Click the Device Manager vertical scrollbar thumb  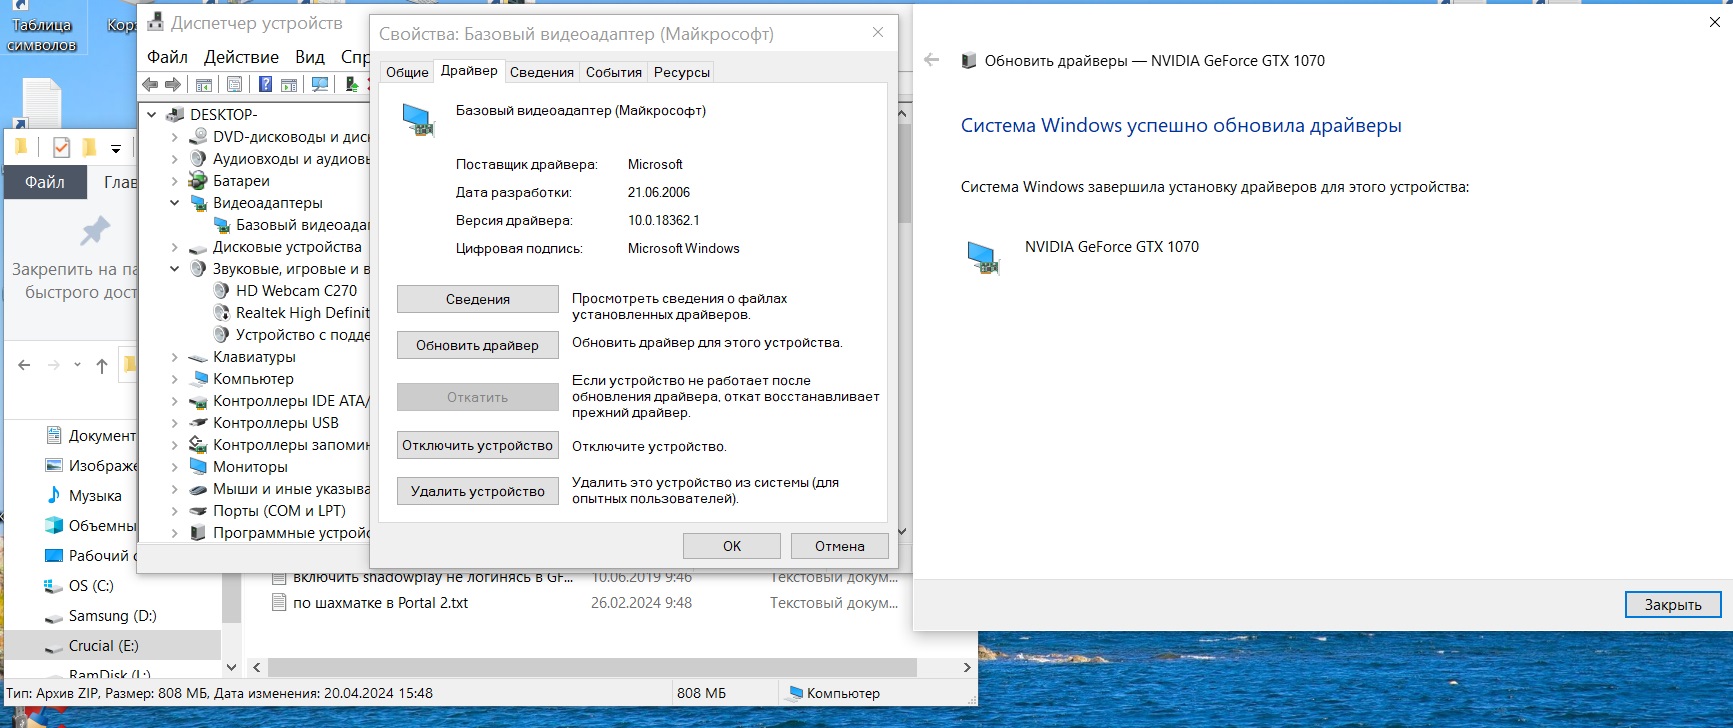click(903, 173)
